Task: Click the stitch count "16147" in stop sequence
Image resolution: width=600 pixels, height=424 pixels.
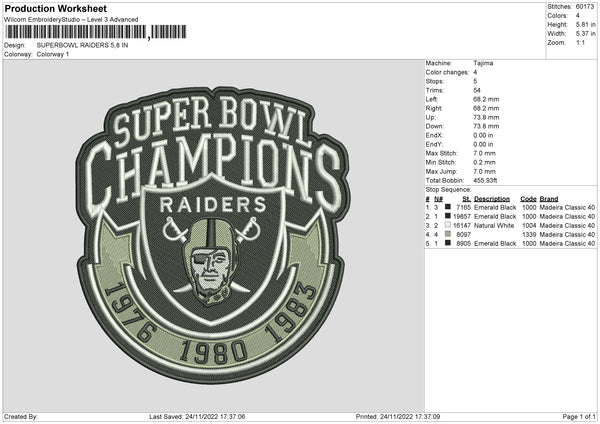Action: point(462,225)
